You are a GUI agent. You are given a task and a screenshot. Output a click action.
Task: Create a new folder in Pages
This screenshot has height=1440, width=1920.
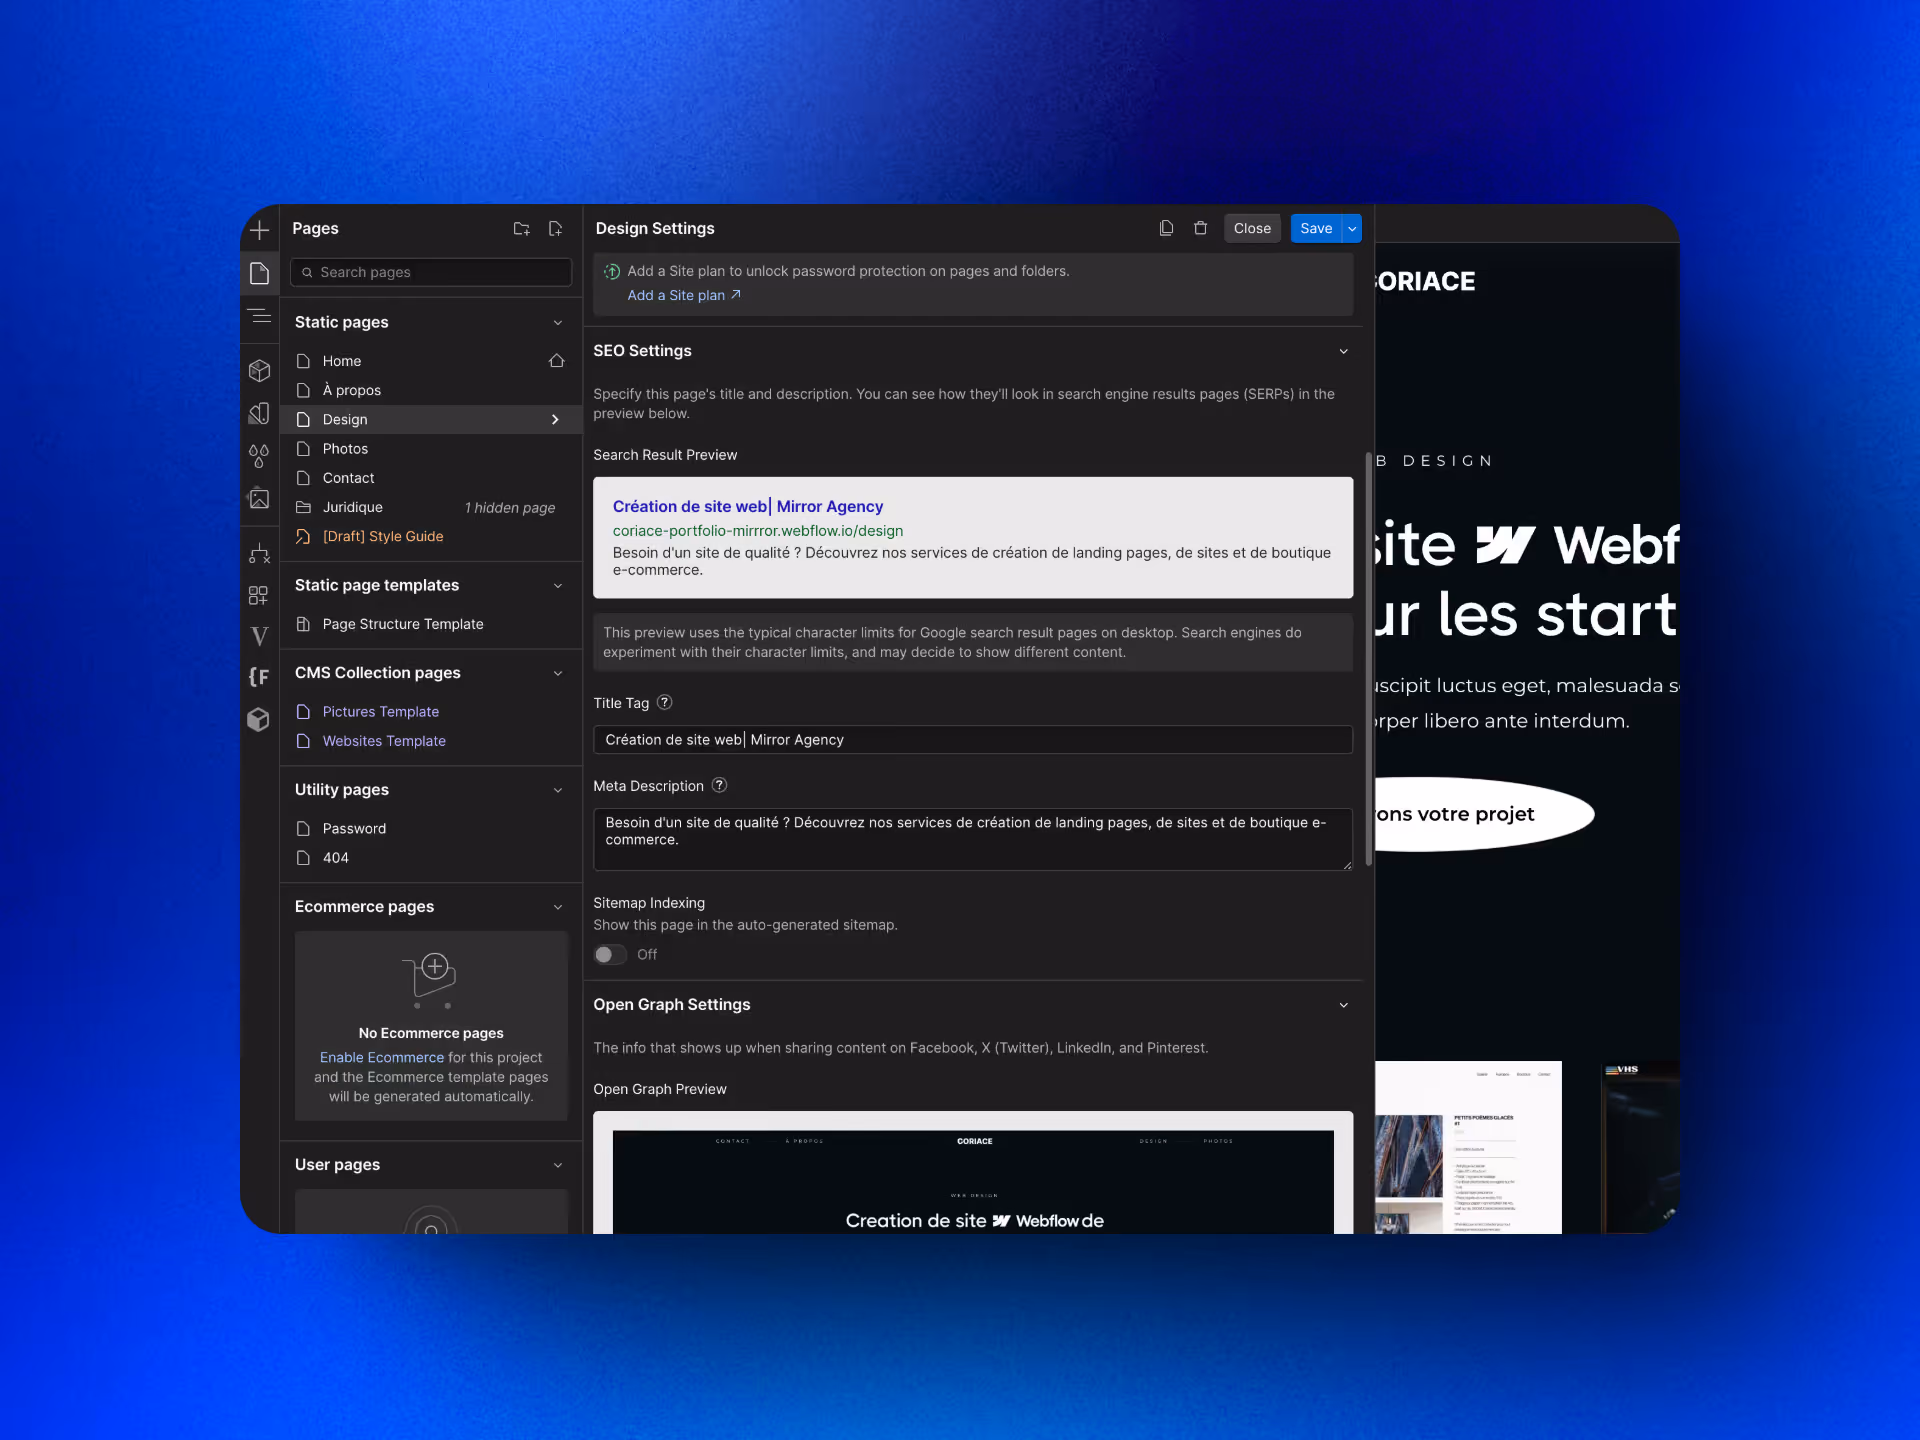(x=521, y=229)
